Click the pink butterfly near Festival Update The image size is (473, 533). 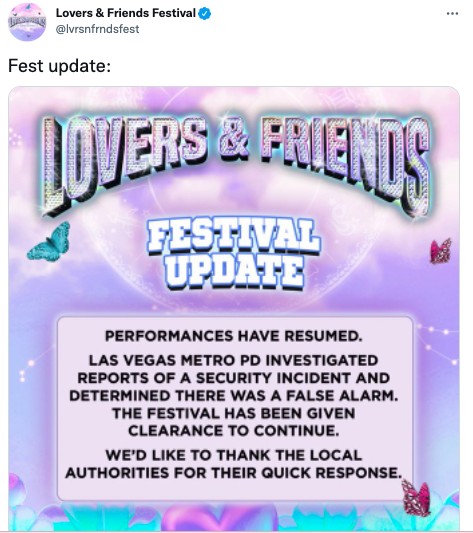(x=441, y=251)
